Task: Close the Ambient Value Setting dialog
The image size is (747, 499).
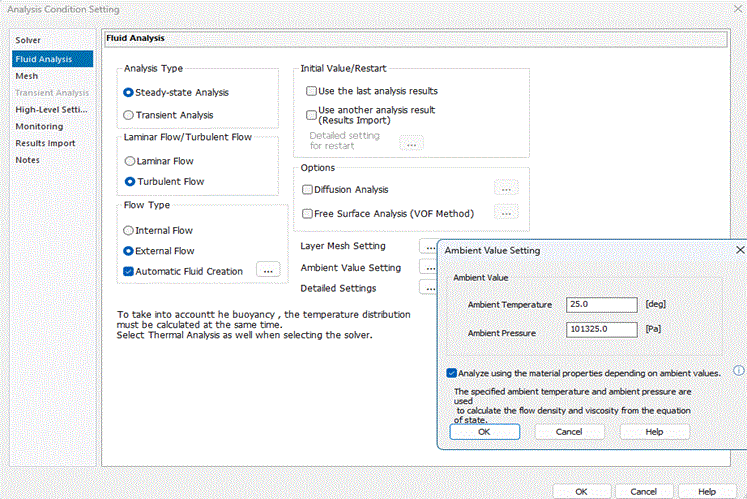Action: tap(739, 250)
